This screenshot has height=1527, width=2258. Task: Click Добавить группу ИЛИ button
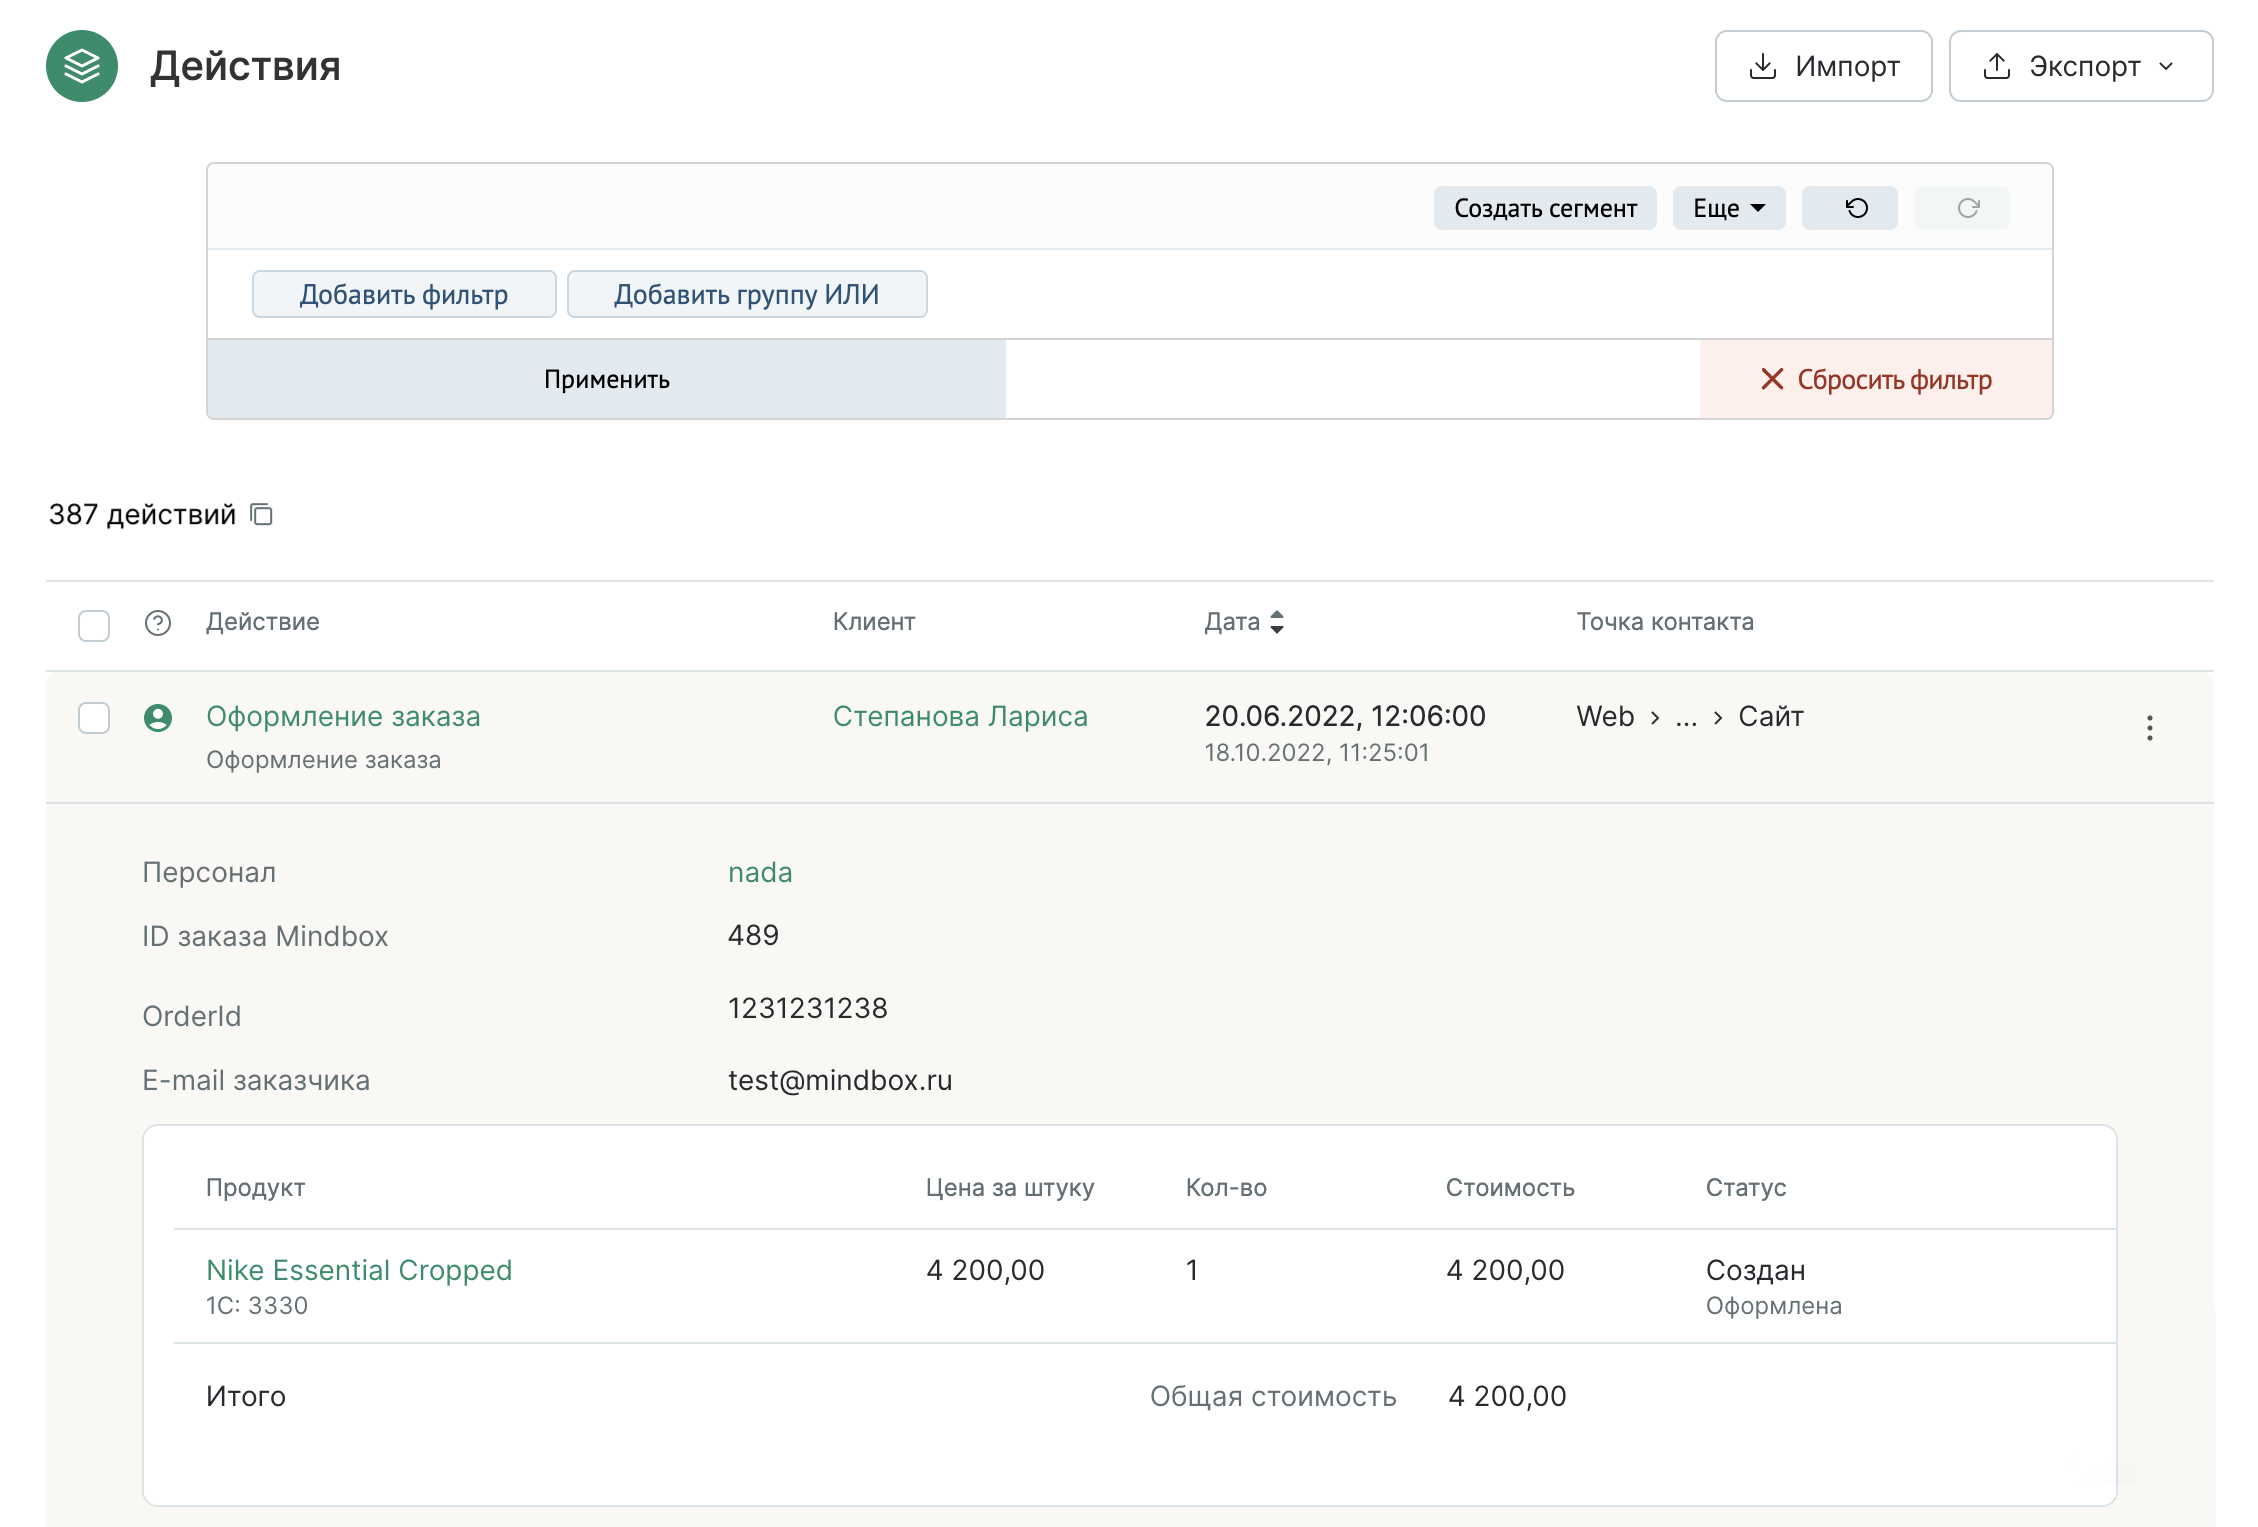[747, 294]
